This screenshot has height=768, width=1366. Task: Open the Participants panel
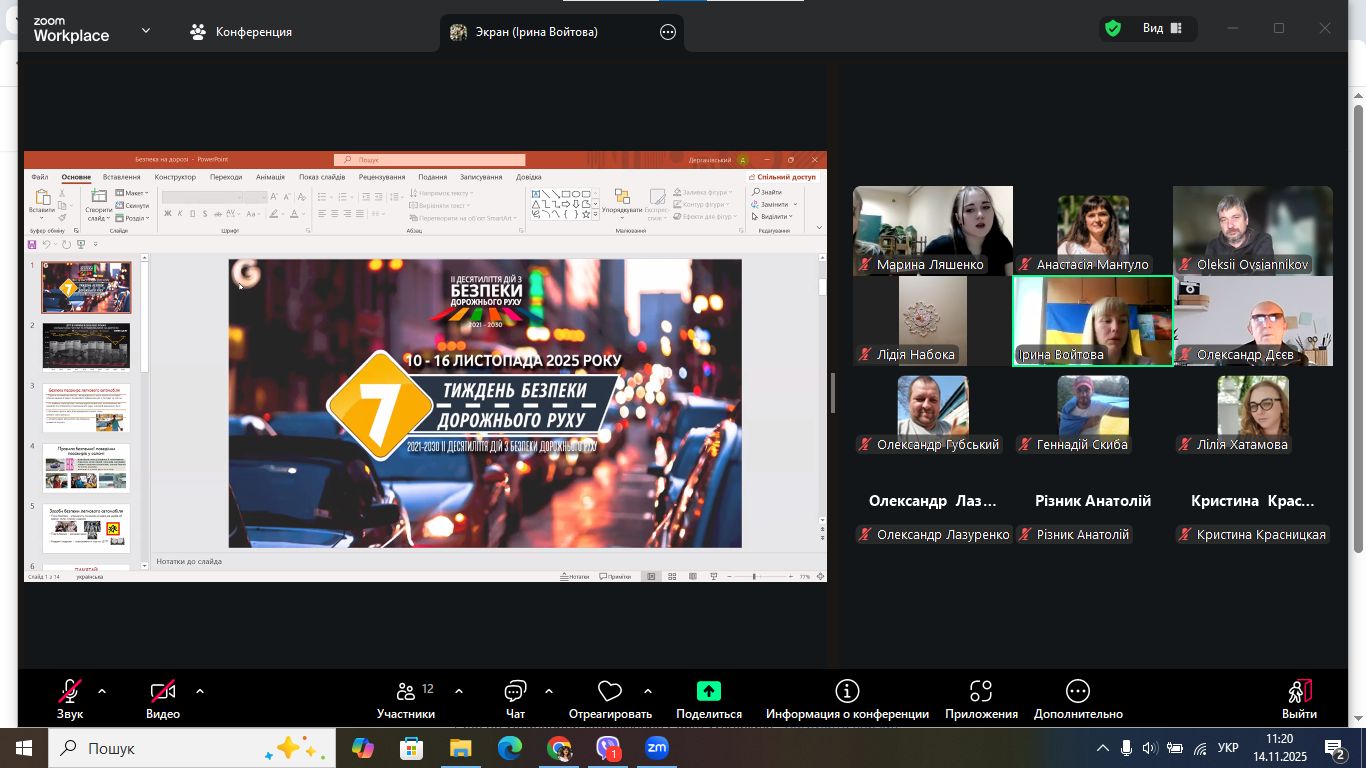click(x=406, y=699)
